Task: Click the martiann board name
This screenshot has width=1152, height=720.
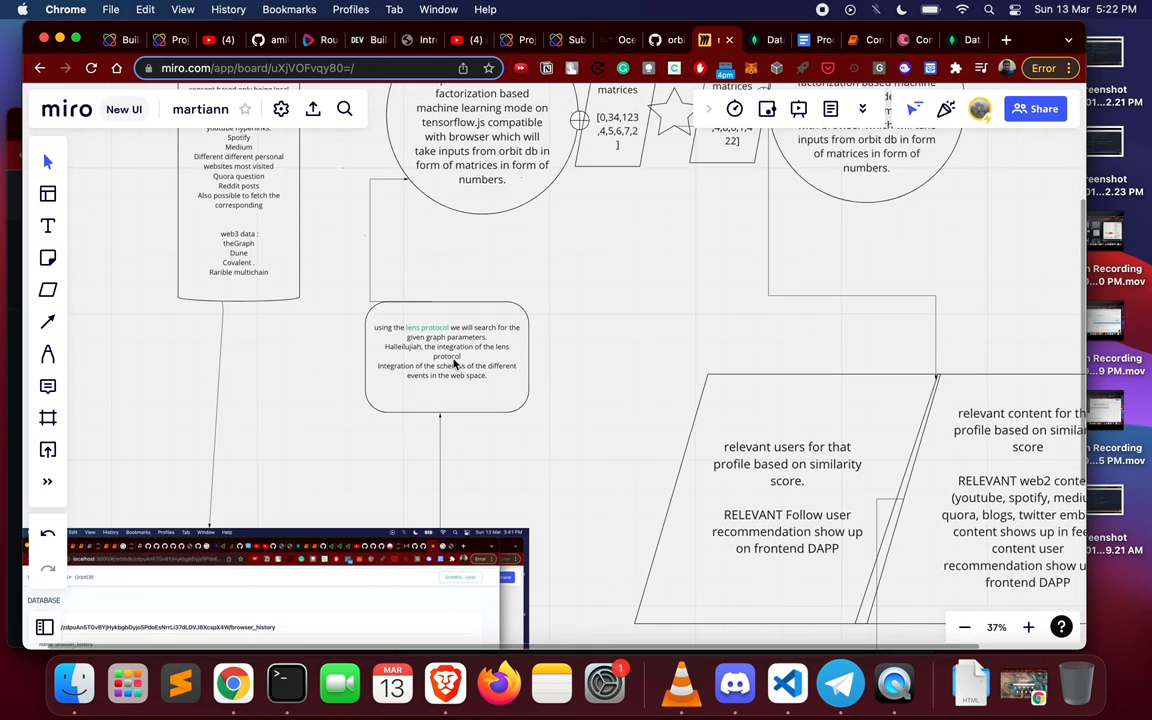Action: (x=201, y=109)
